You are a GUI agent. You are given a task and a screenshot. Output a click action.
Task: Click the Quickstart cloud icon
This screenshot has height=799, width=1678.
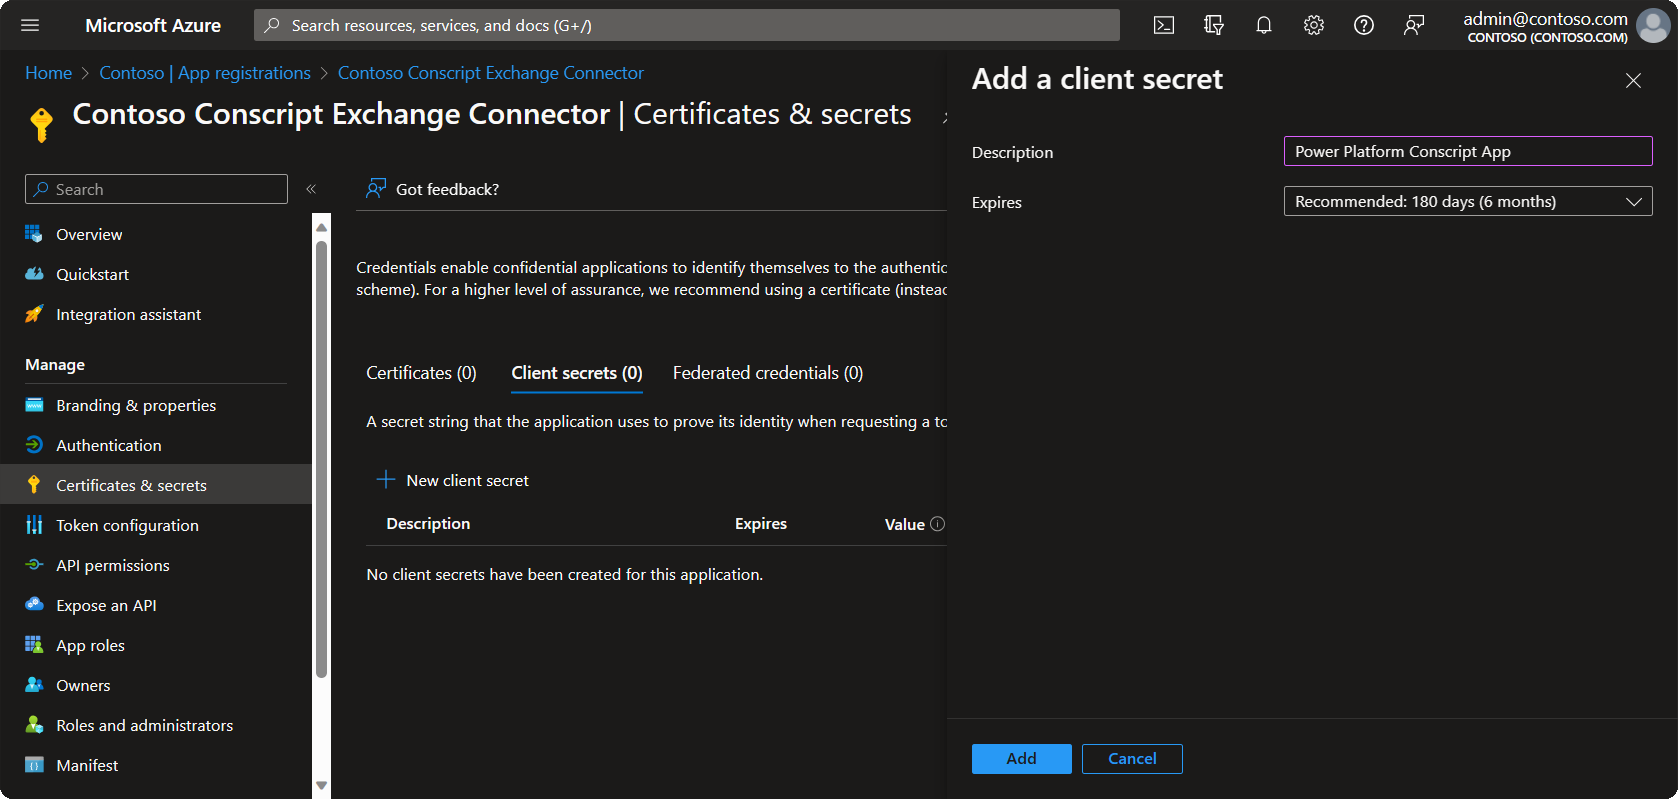pyautogui.click(x=34, y=274)
